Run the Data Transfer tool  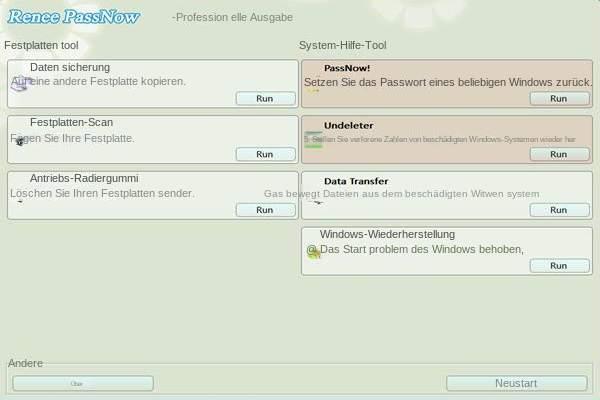(x=559, y=210)
